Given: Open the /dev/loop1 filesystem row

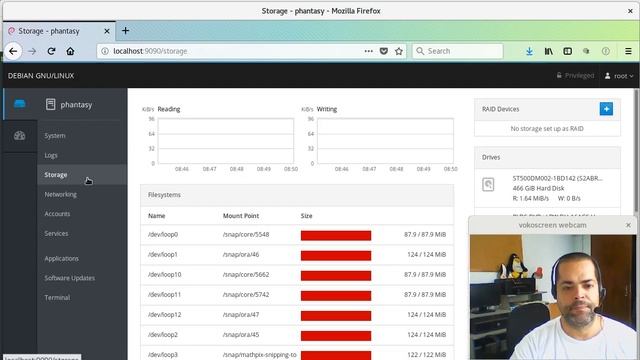Looking at the screenshot, I should (297, 255).
